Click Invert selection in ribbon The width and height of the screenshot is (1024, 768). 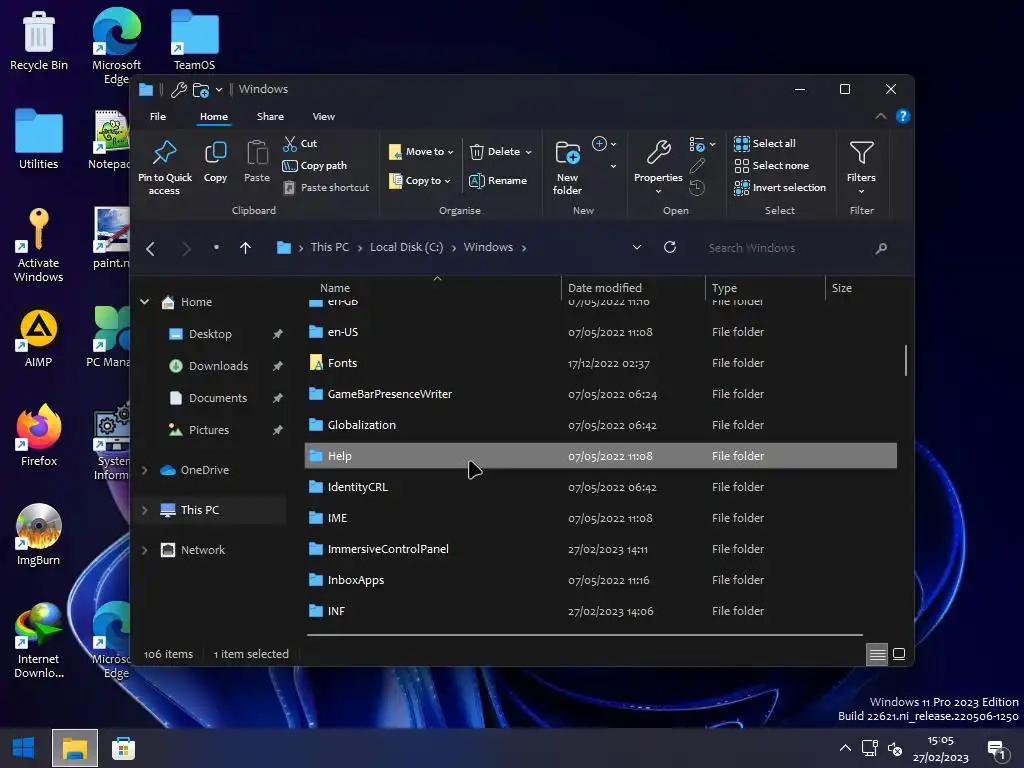pos(780,188)
